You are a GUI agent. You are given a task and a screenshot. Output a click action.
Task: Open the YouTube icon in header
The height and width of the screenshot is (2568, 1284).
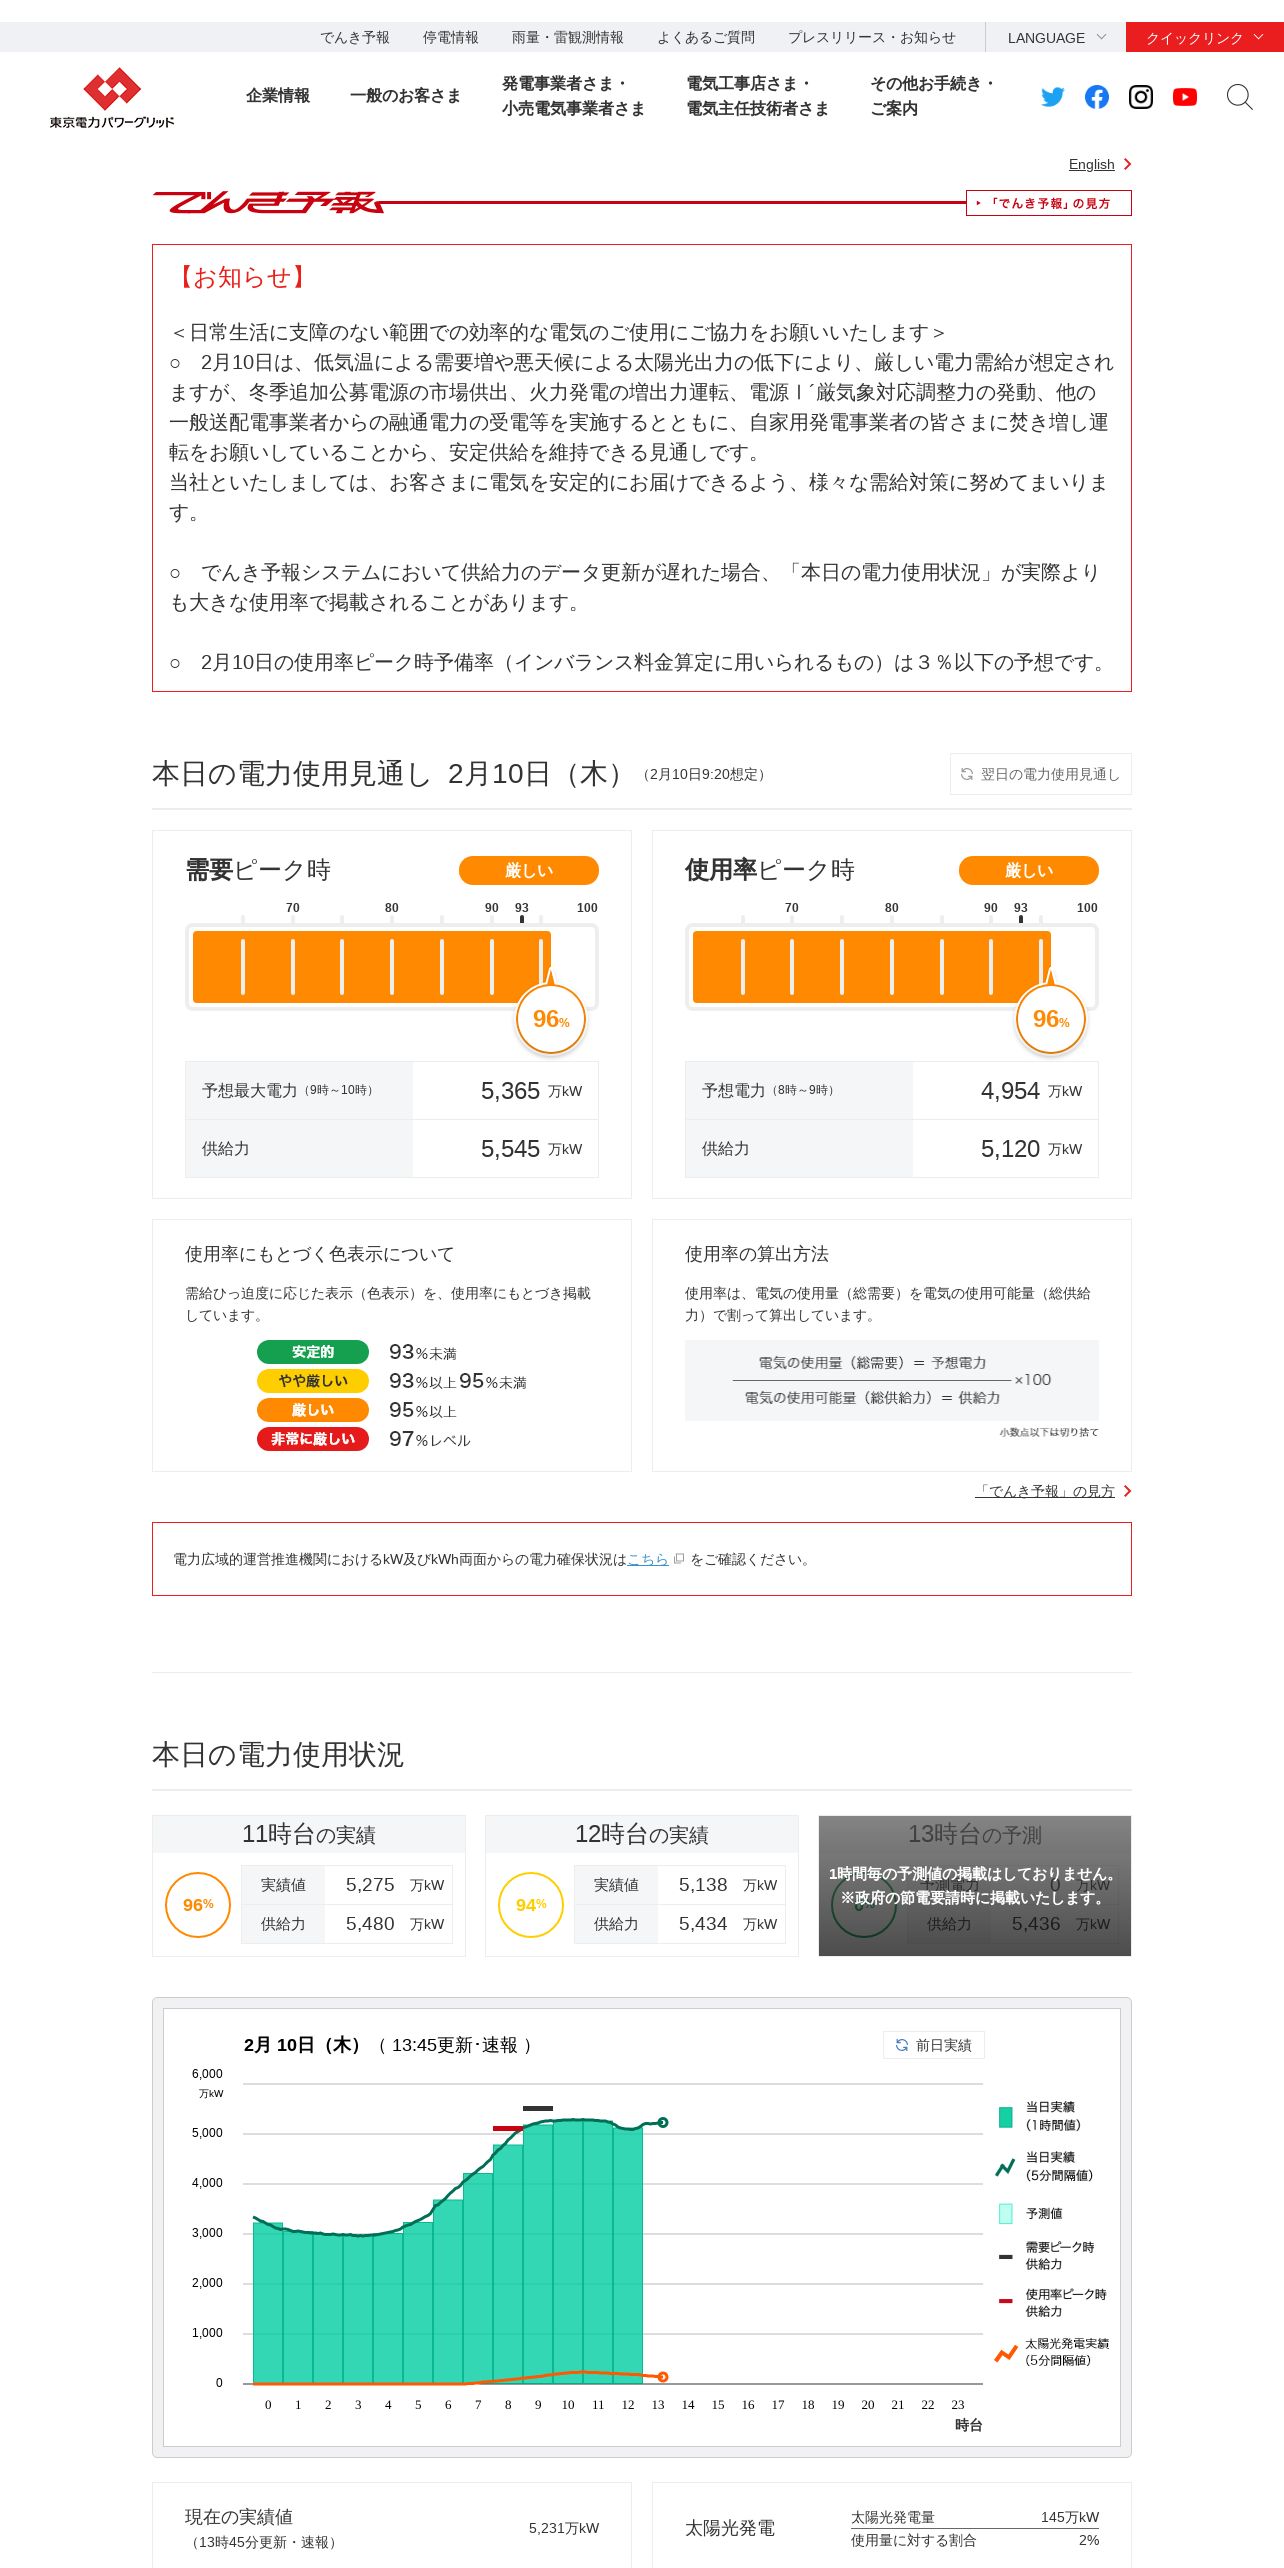(1185, 97)
